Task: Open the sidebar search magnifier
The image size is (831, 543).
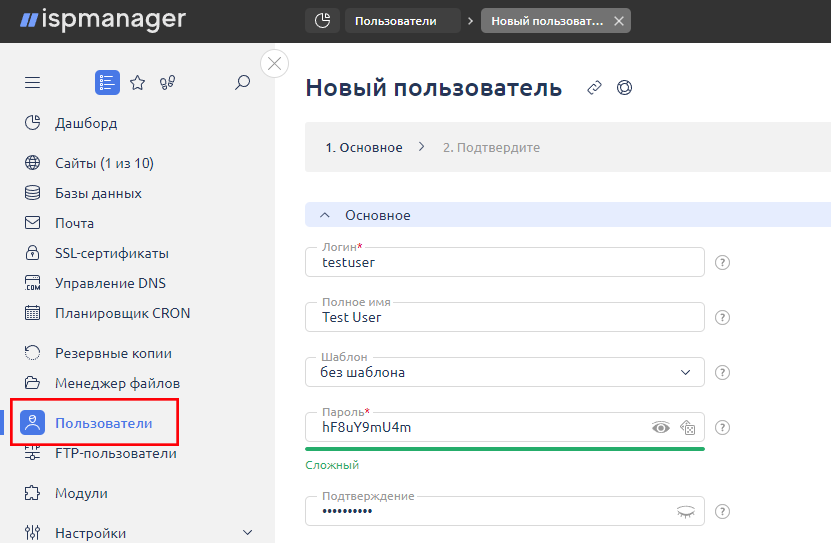Action: pyautogui.click(x=242, y=83)
